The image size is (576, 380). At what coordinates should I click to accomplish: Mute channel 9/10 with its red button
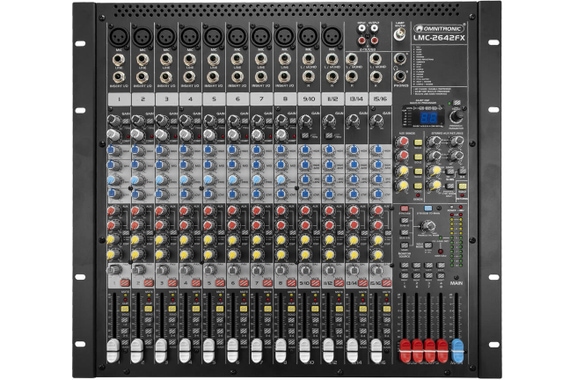[315, 283]
